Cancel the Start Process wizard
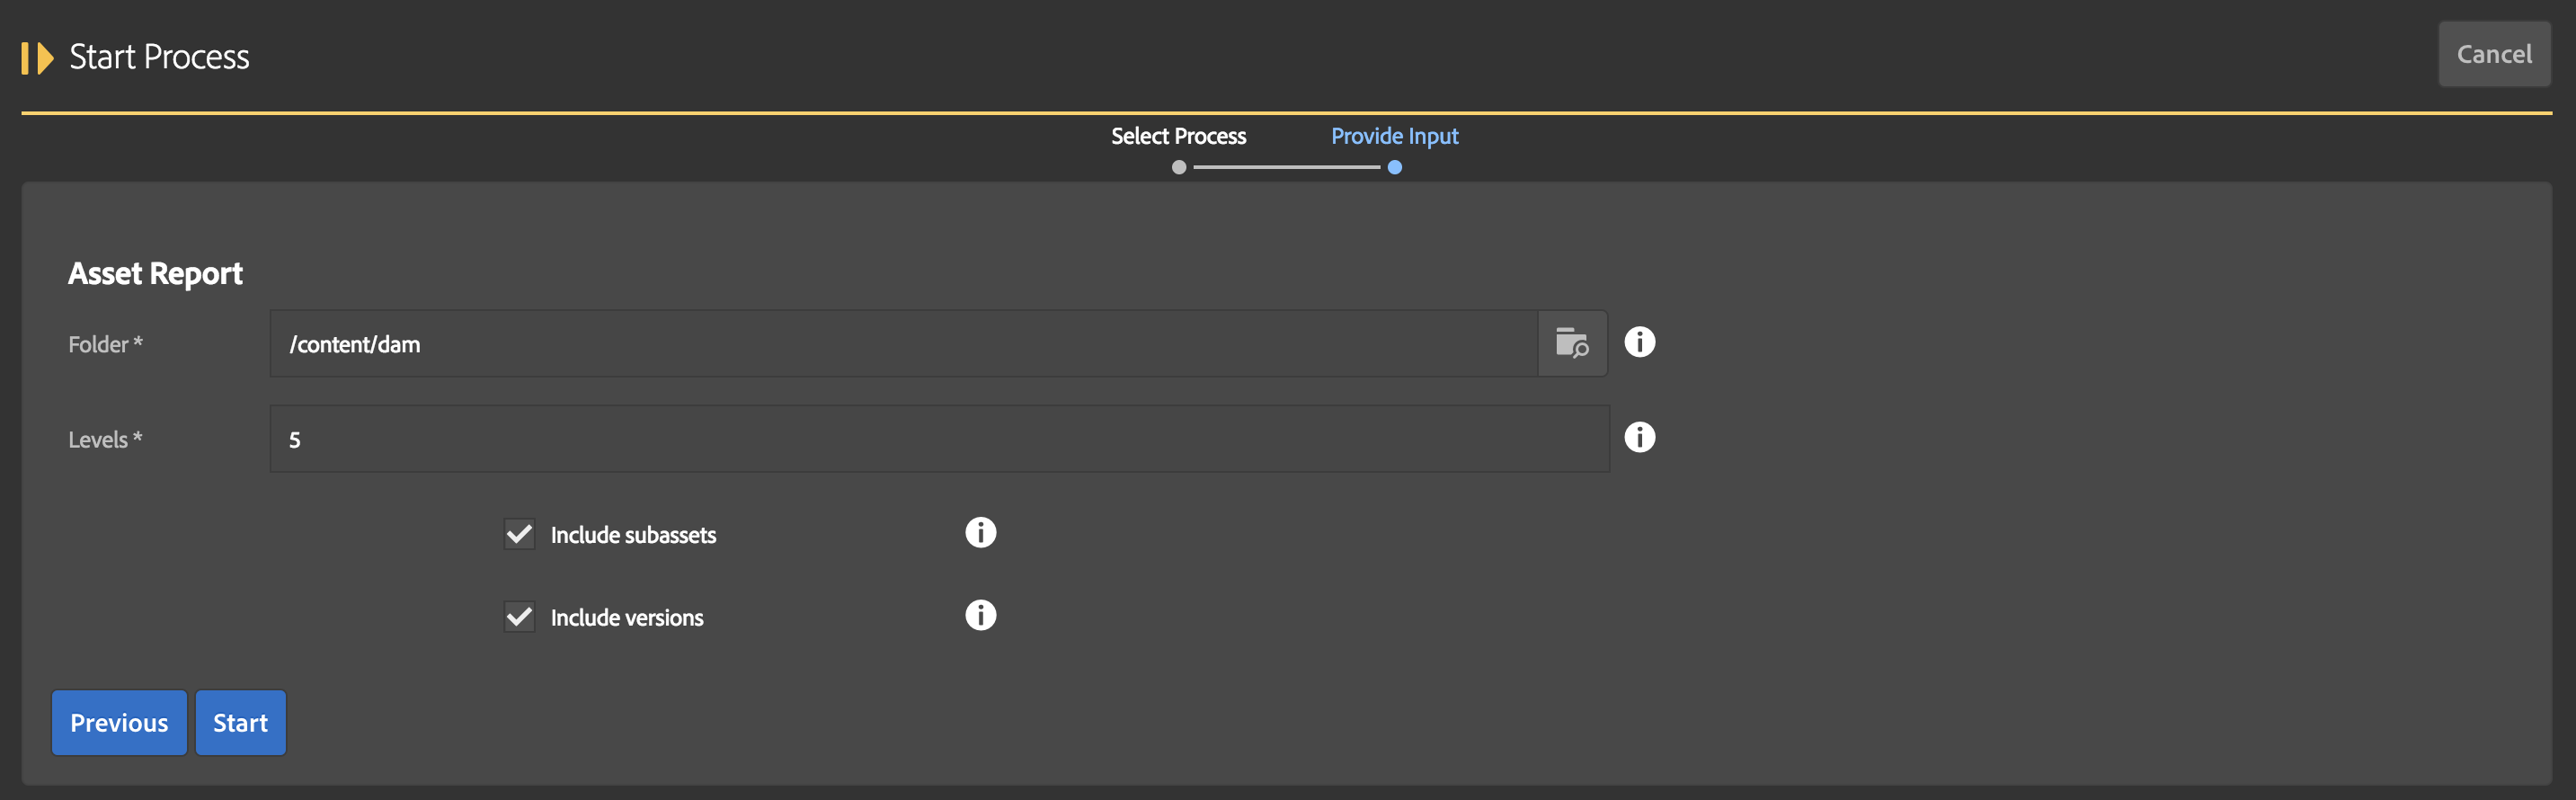The height and width of the screenshot is (800, 2576). 2494,54
